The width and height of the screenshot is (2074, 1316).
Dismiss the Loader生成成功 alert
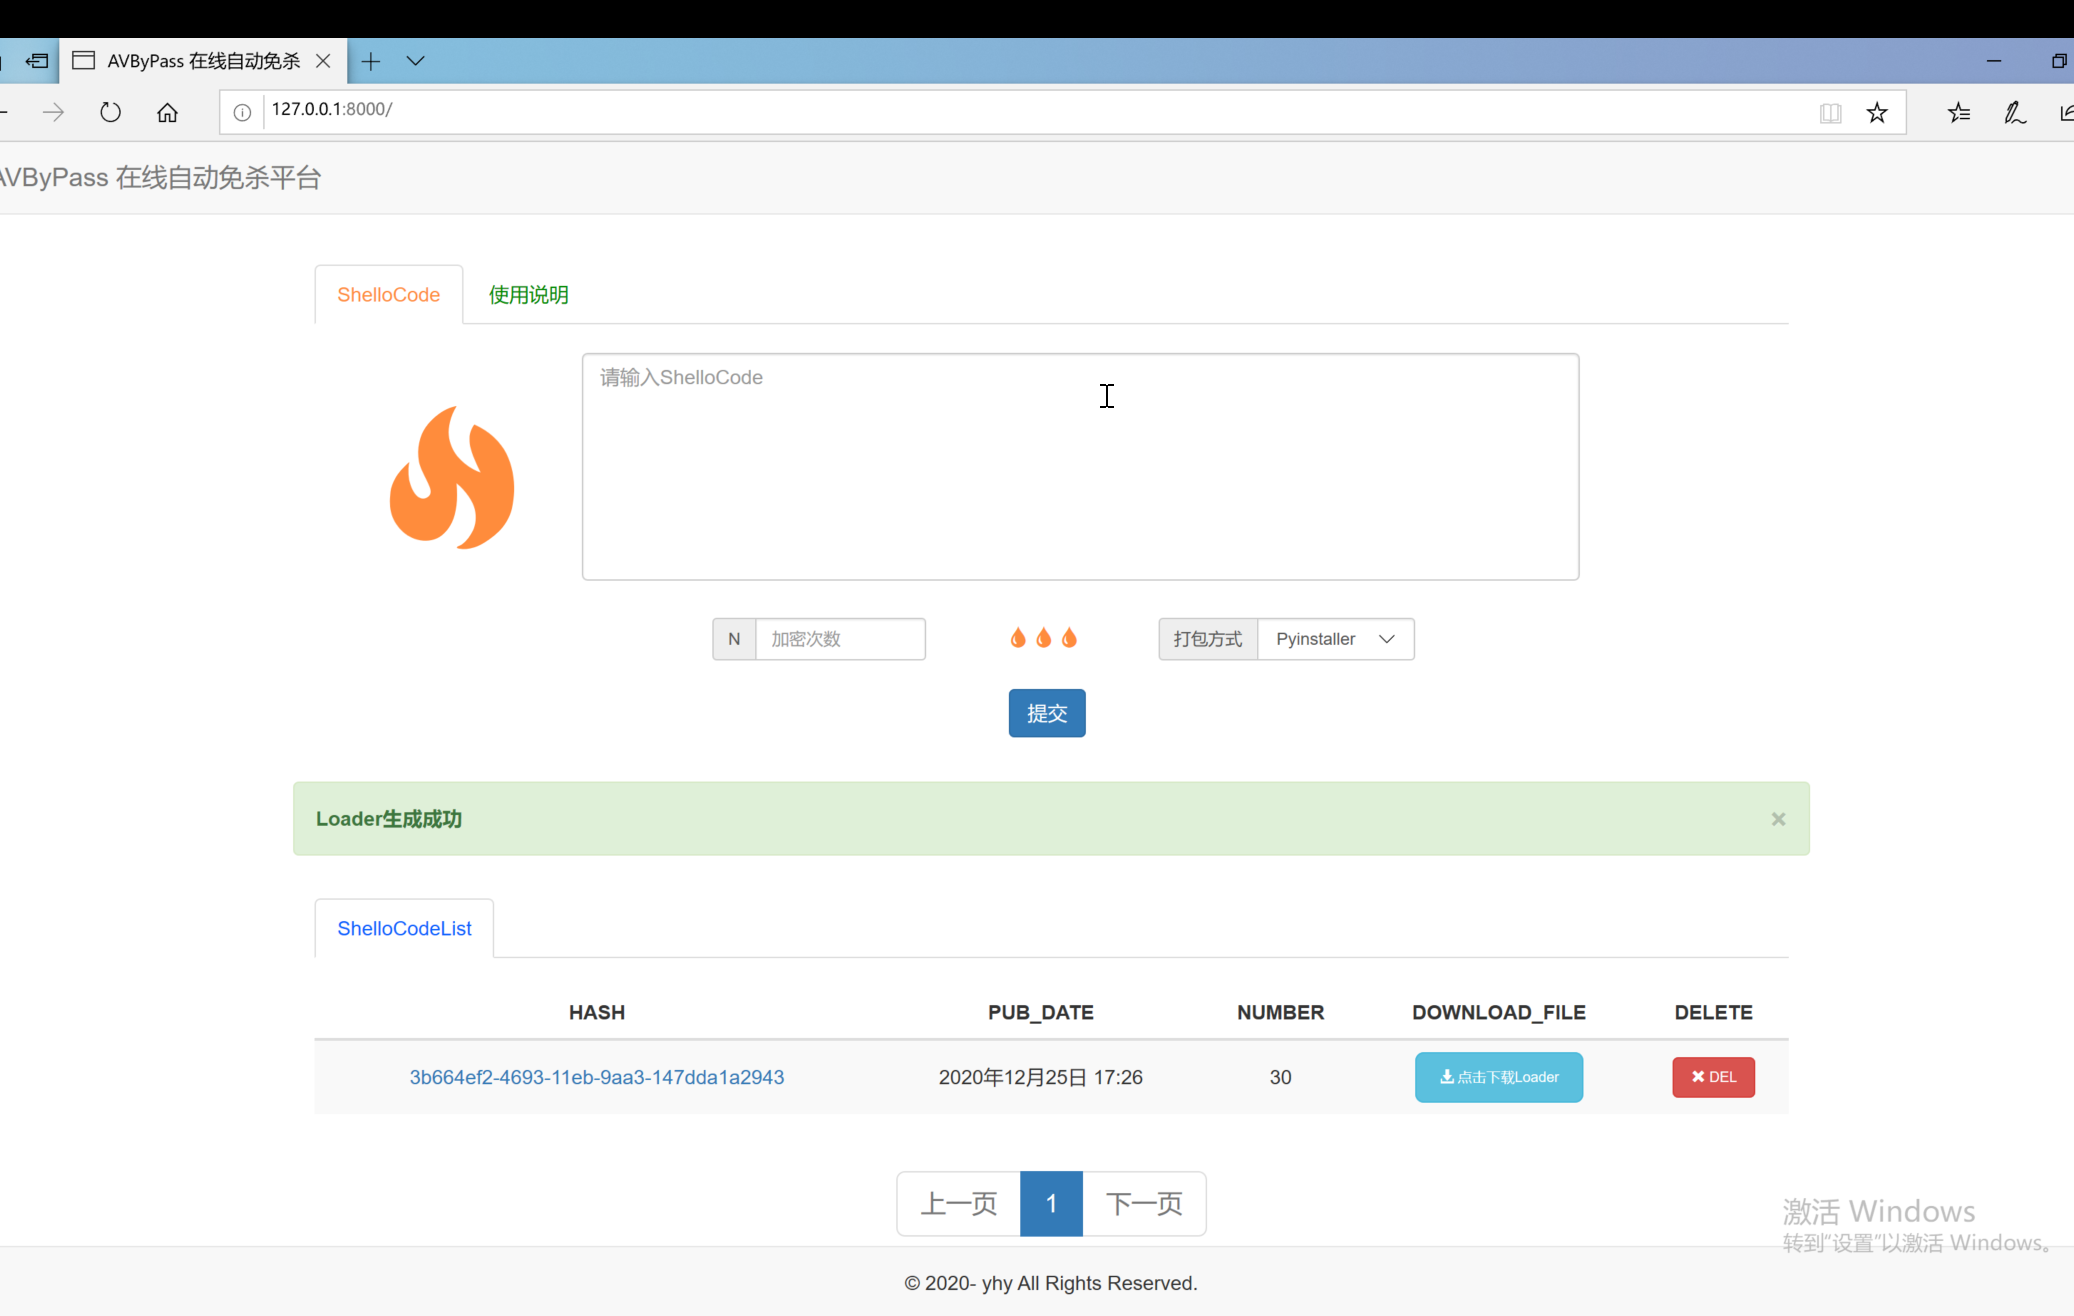tap(1778, 819)
